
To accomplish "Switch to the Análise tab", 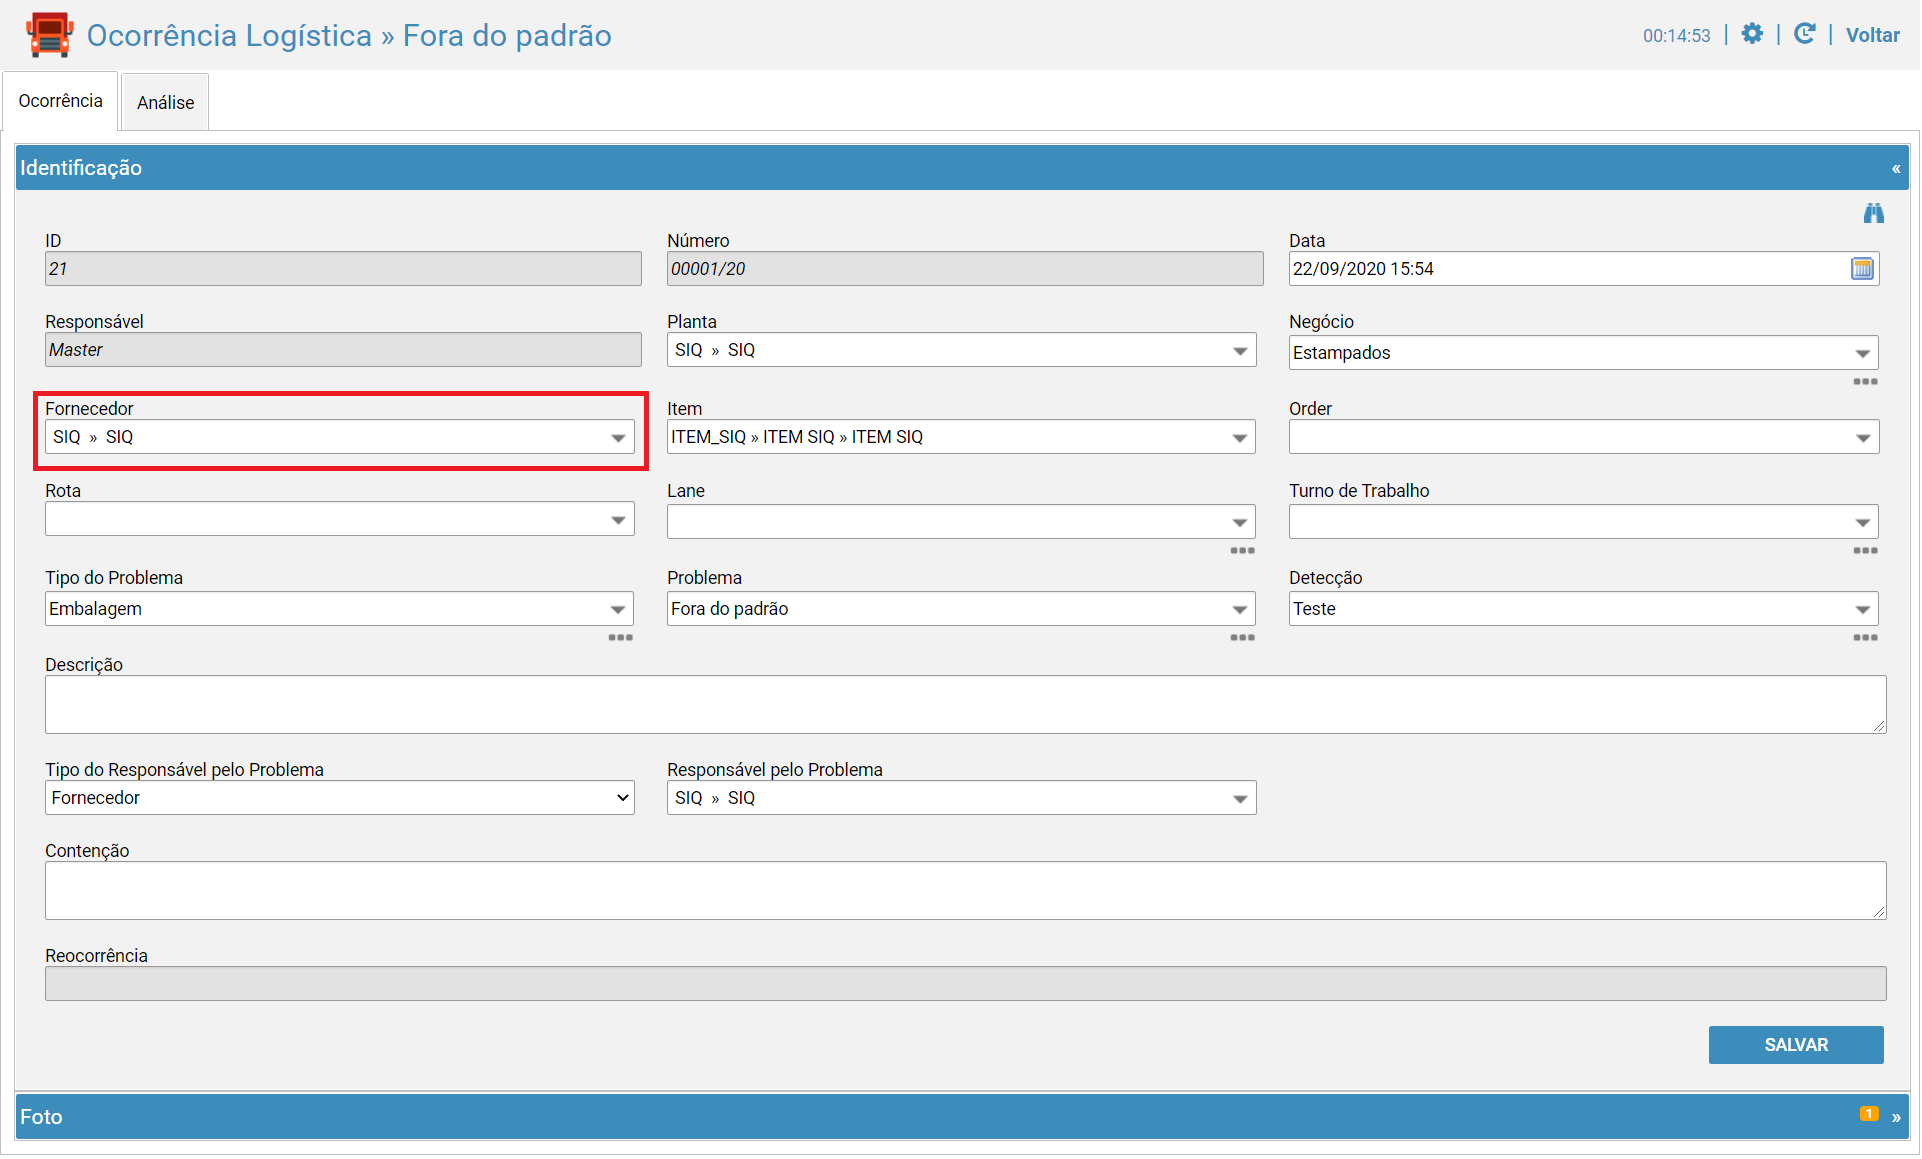I will (165, 102).
